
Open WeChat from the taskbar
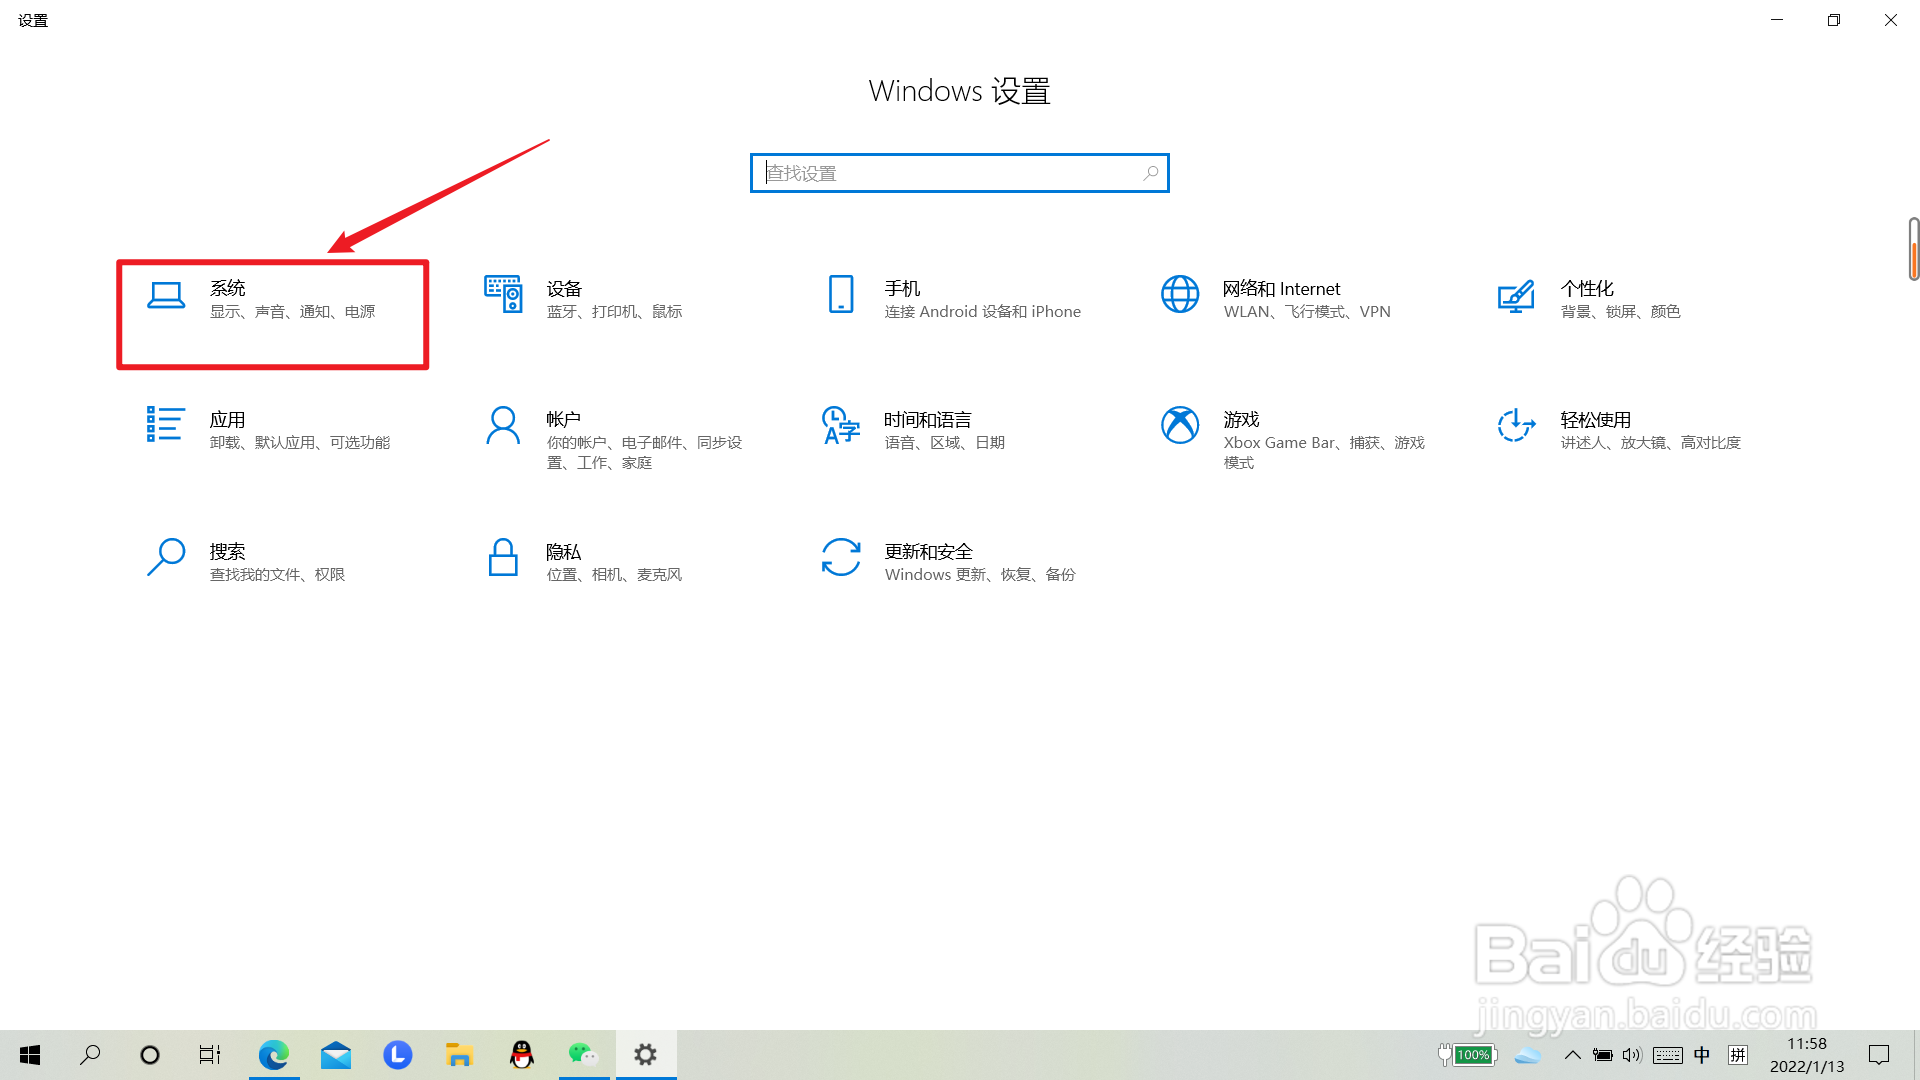[x=584, y=1054]
